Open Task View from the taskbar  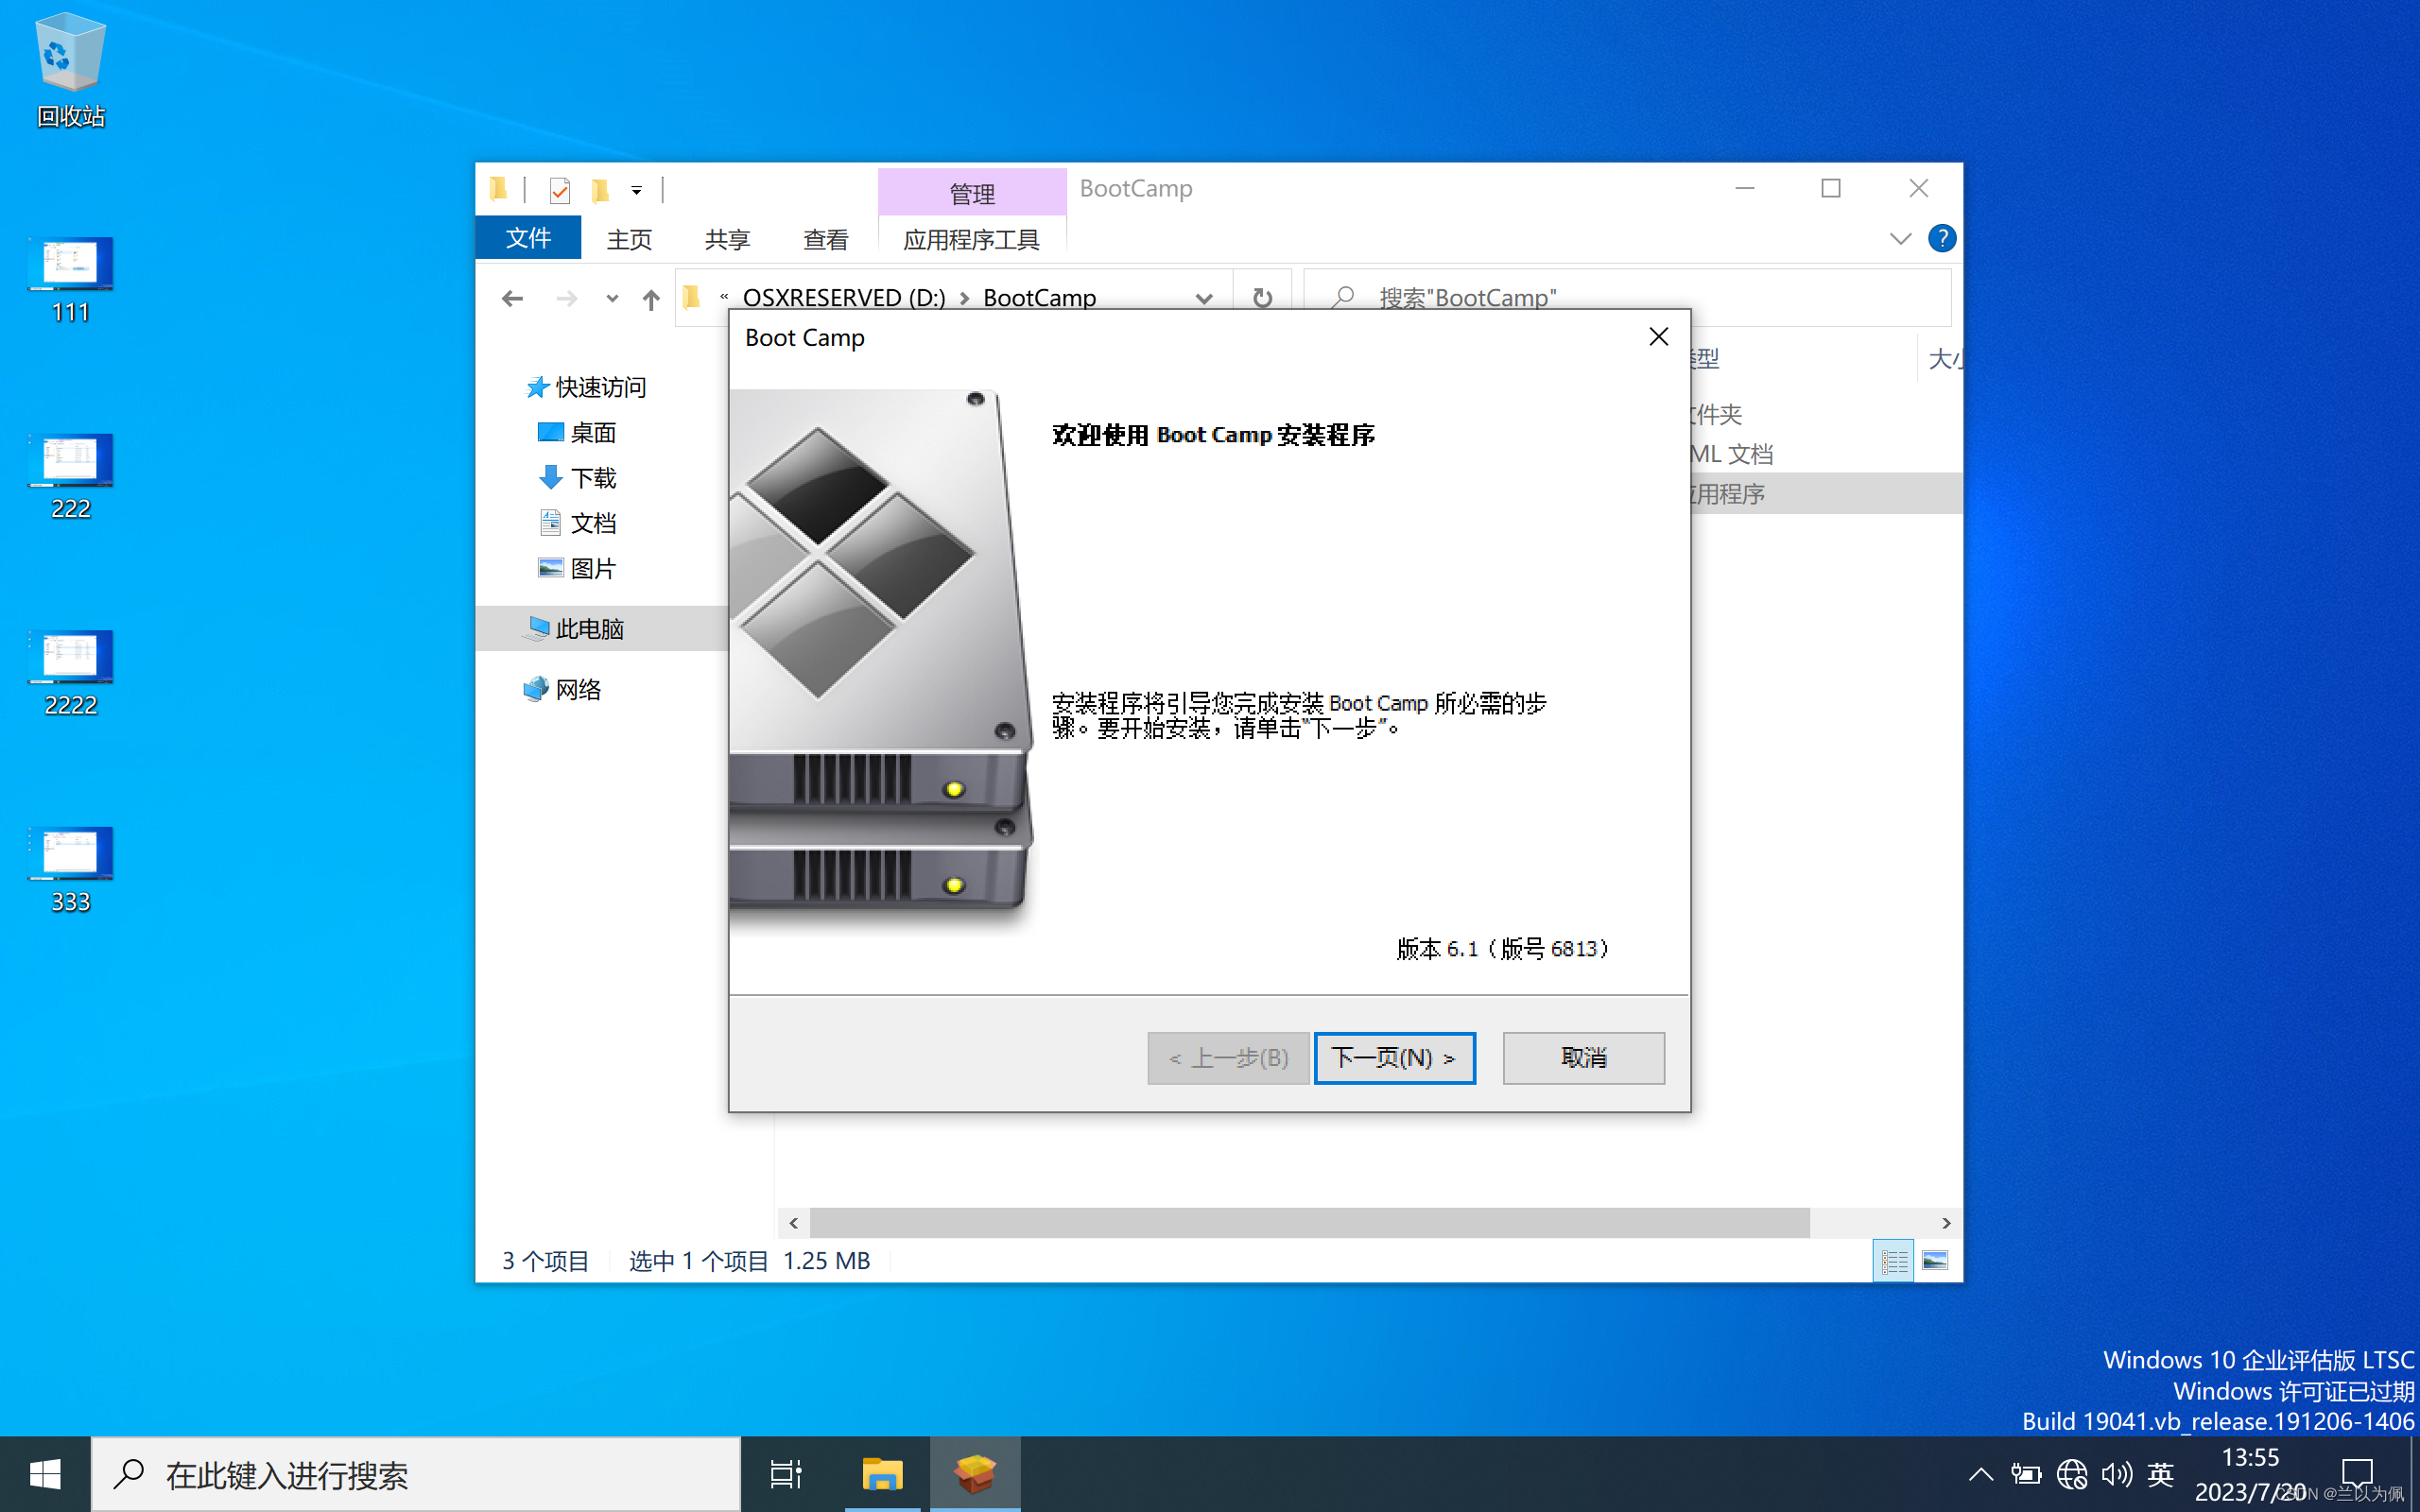pos(786,1474)
